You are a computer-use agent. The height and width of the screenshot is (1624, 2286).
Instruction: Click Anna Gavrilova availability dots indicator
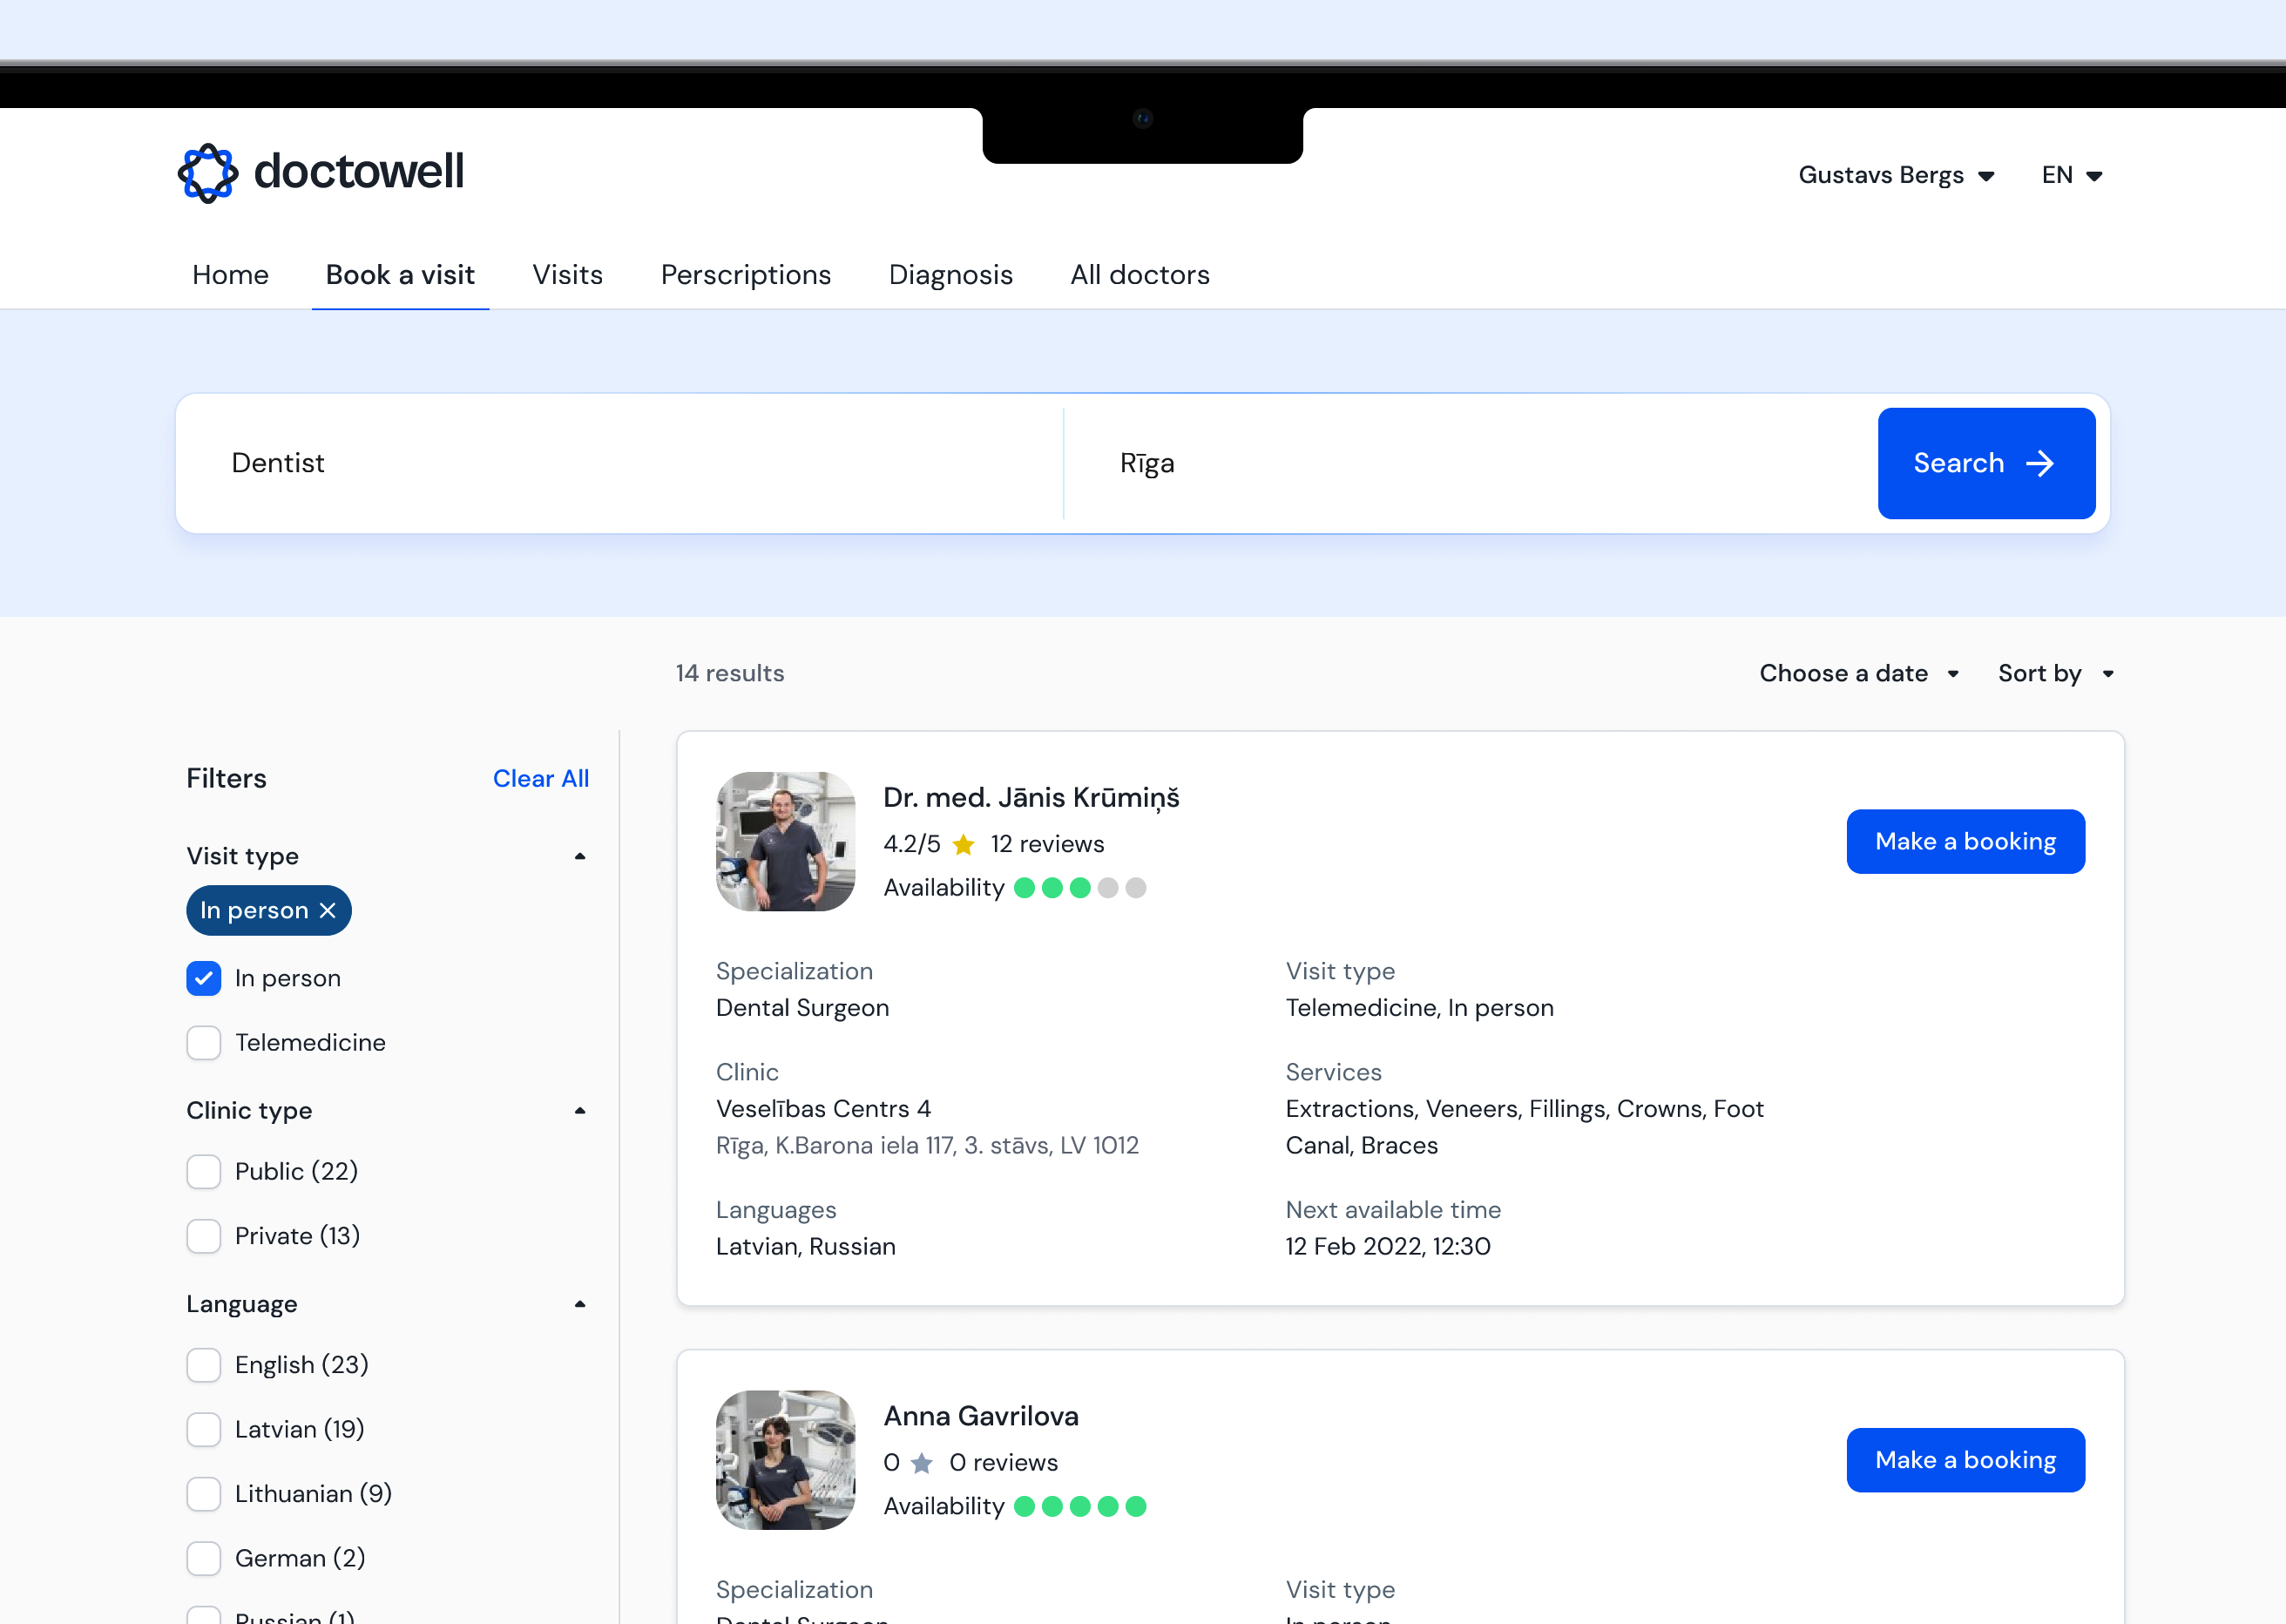point(1080,1506)
